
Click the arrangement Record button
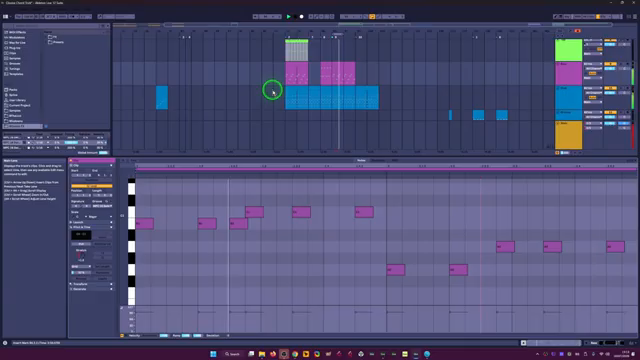[x=302, y=17]
